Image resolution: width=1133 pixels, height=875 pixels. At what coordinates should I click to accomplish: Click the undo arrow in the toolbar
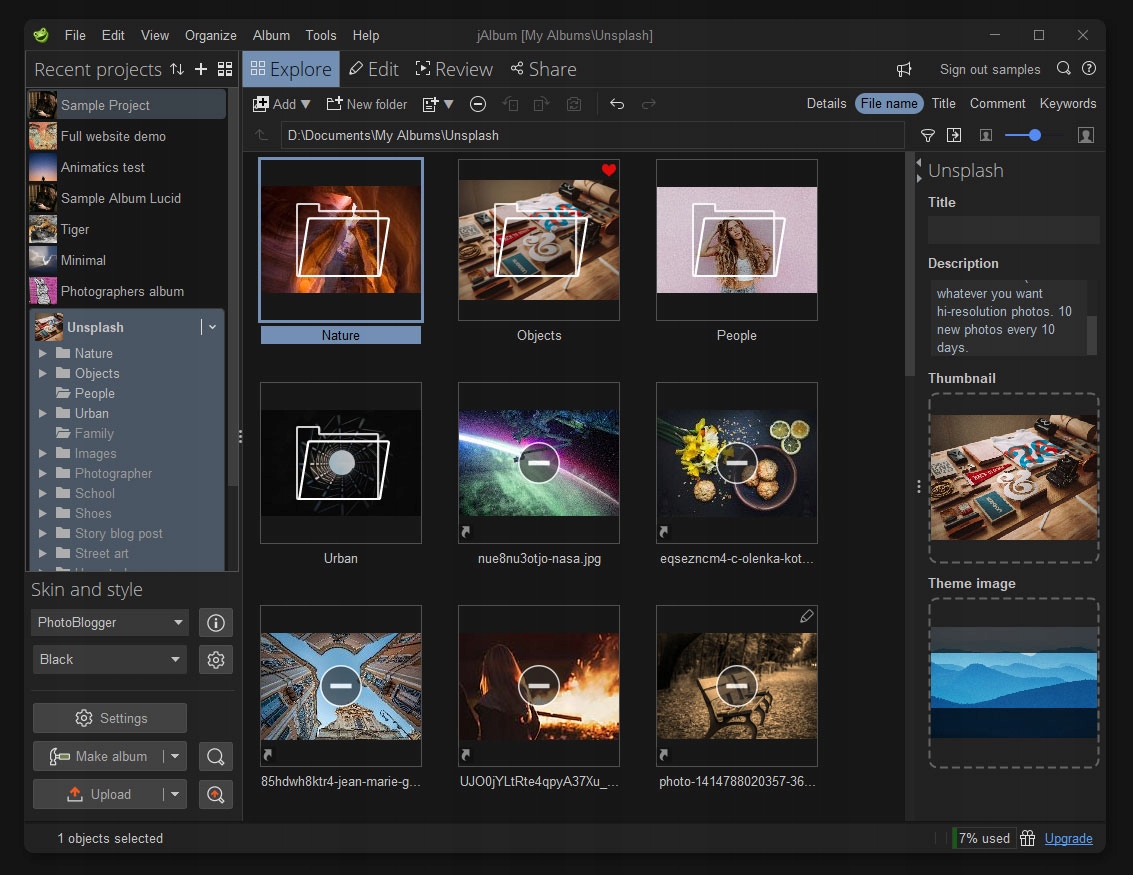pyautogui.click(x=617, y=104)
